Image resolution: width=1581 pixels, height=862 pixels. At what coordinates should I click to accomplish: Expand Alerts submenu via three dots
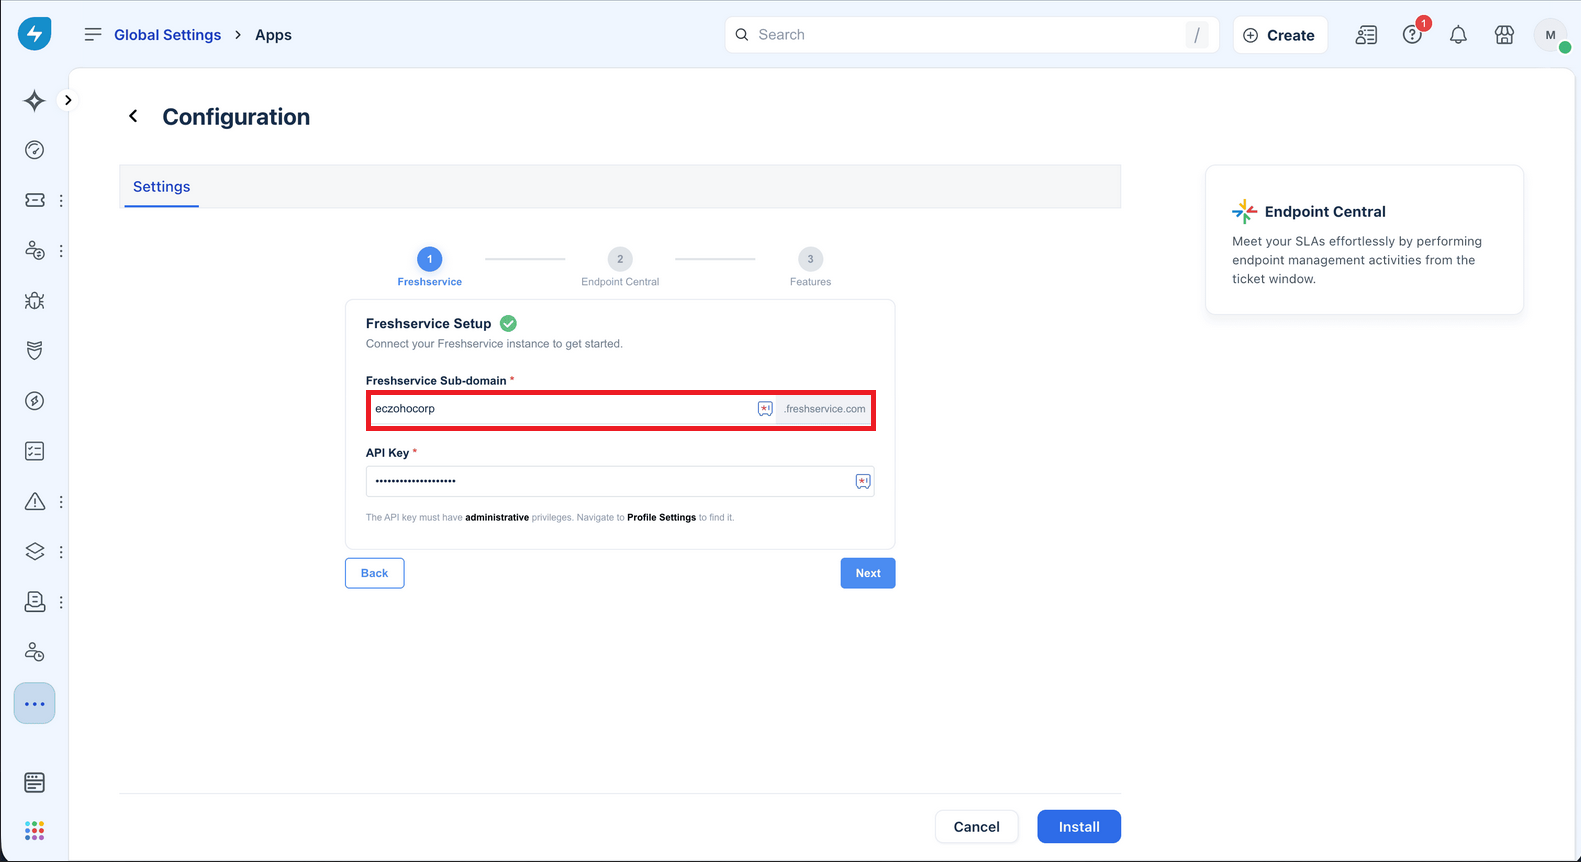pyautogui.click(x=61, y=501)
